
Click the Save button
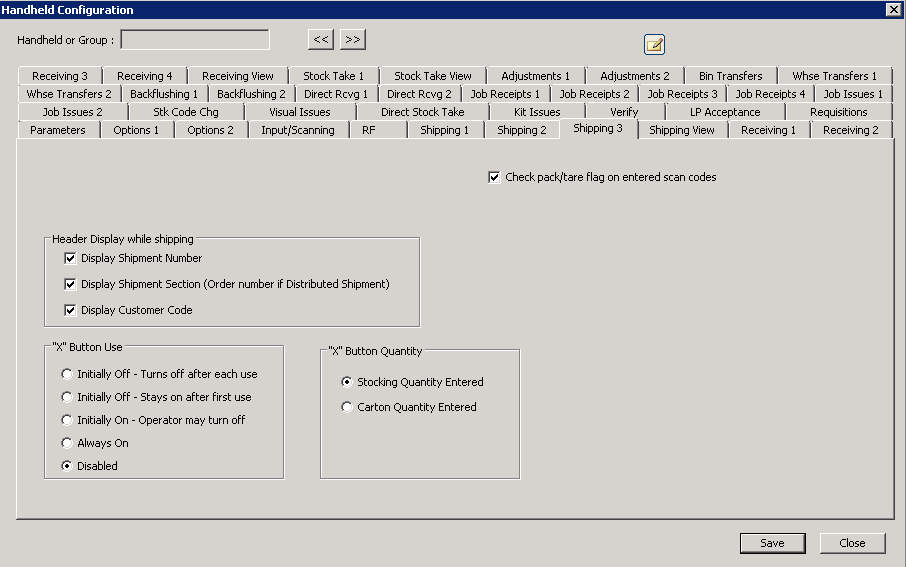coord(772,543)
